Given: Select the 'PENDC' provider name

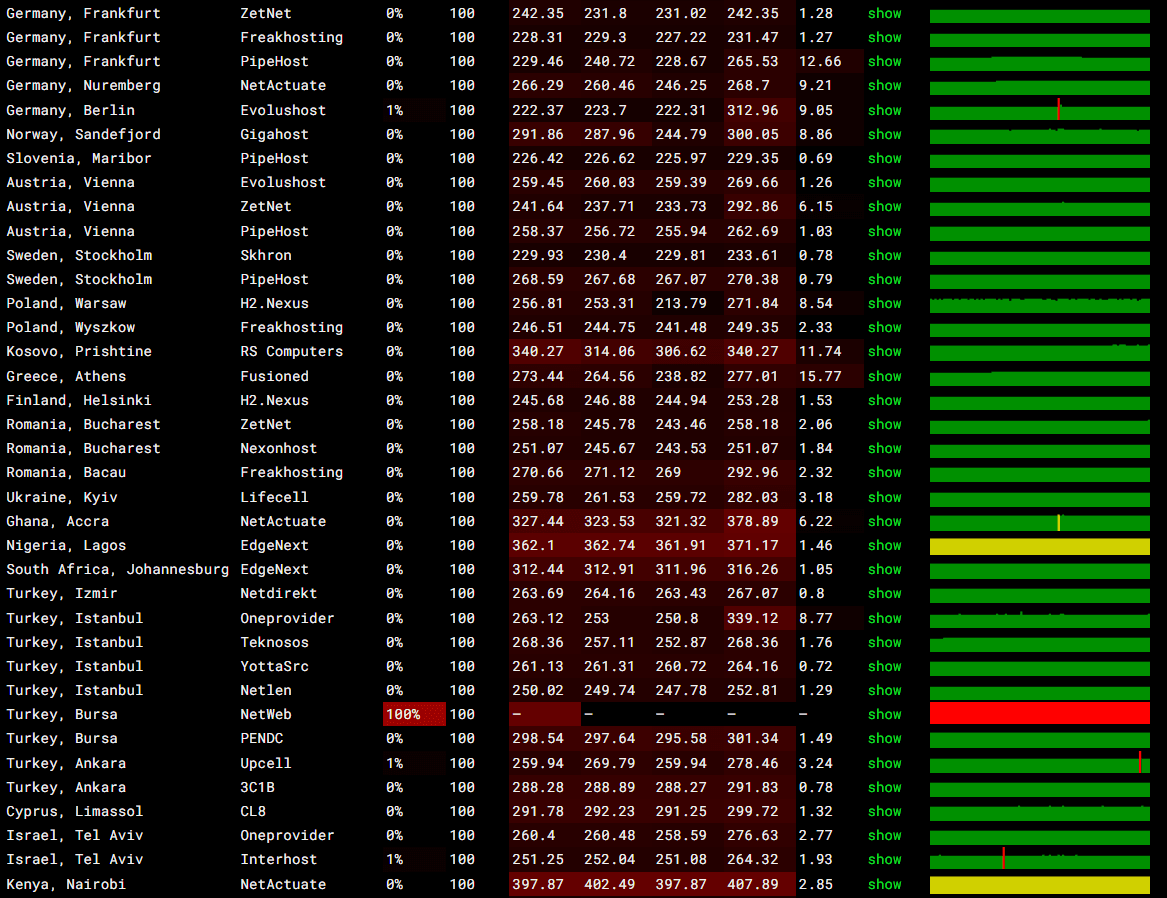Looking at the screenshot, I should [261, 739].
